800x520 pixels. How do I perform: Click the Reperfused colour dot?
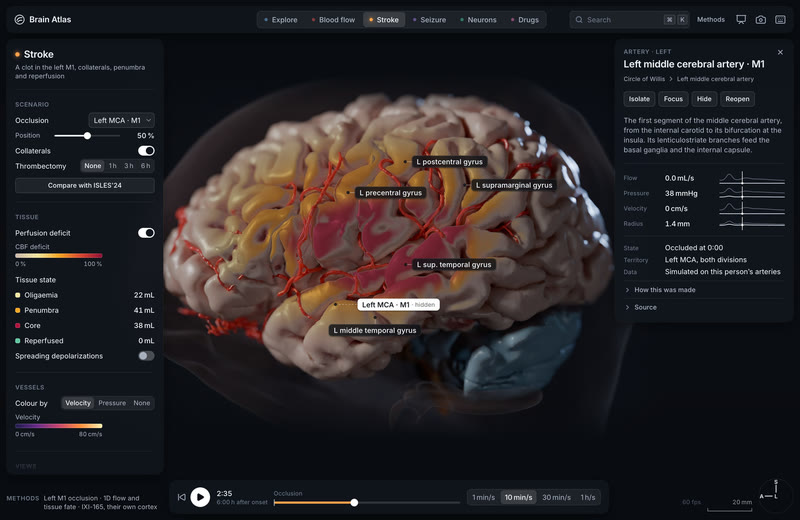click(x=18, y=340)
